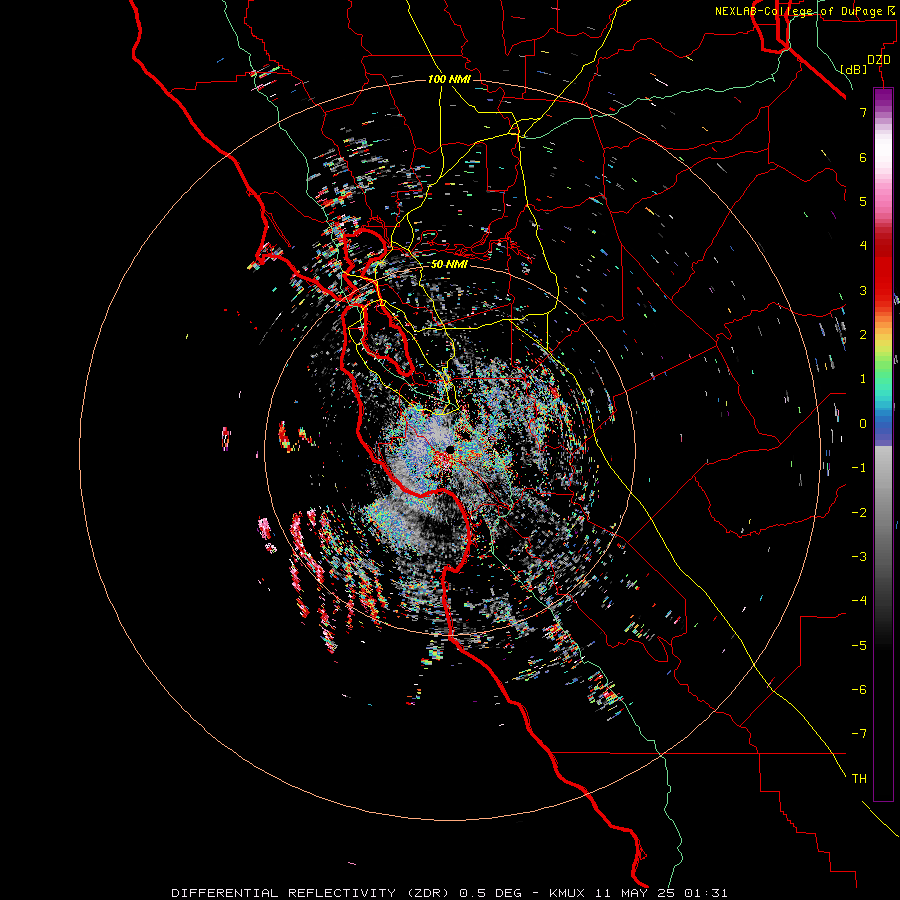Click the "100 NMI" range ring label
This screenshot has height=900, width=900.
coord(449,79)
